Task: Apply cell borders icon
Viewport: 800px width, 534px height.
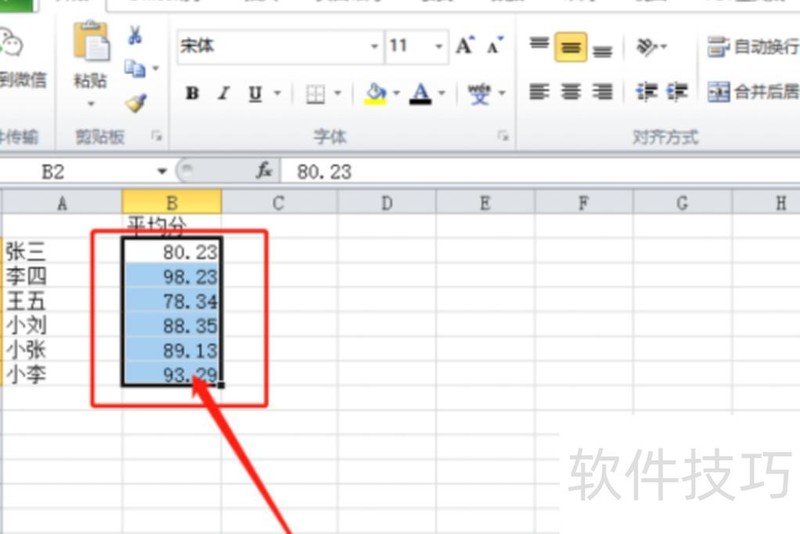Action: click(x=315, y=94)
